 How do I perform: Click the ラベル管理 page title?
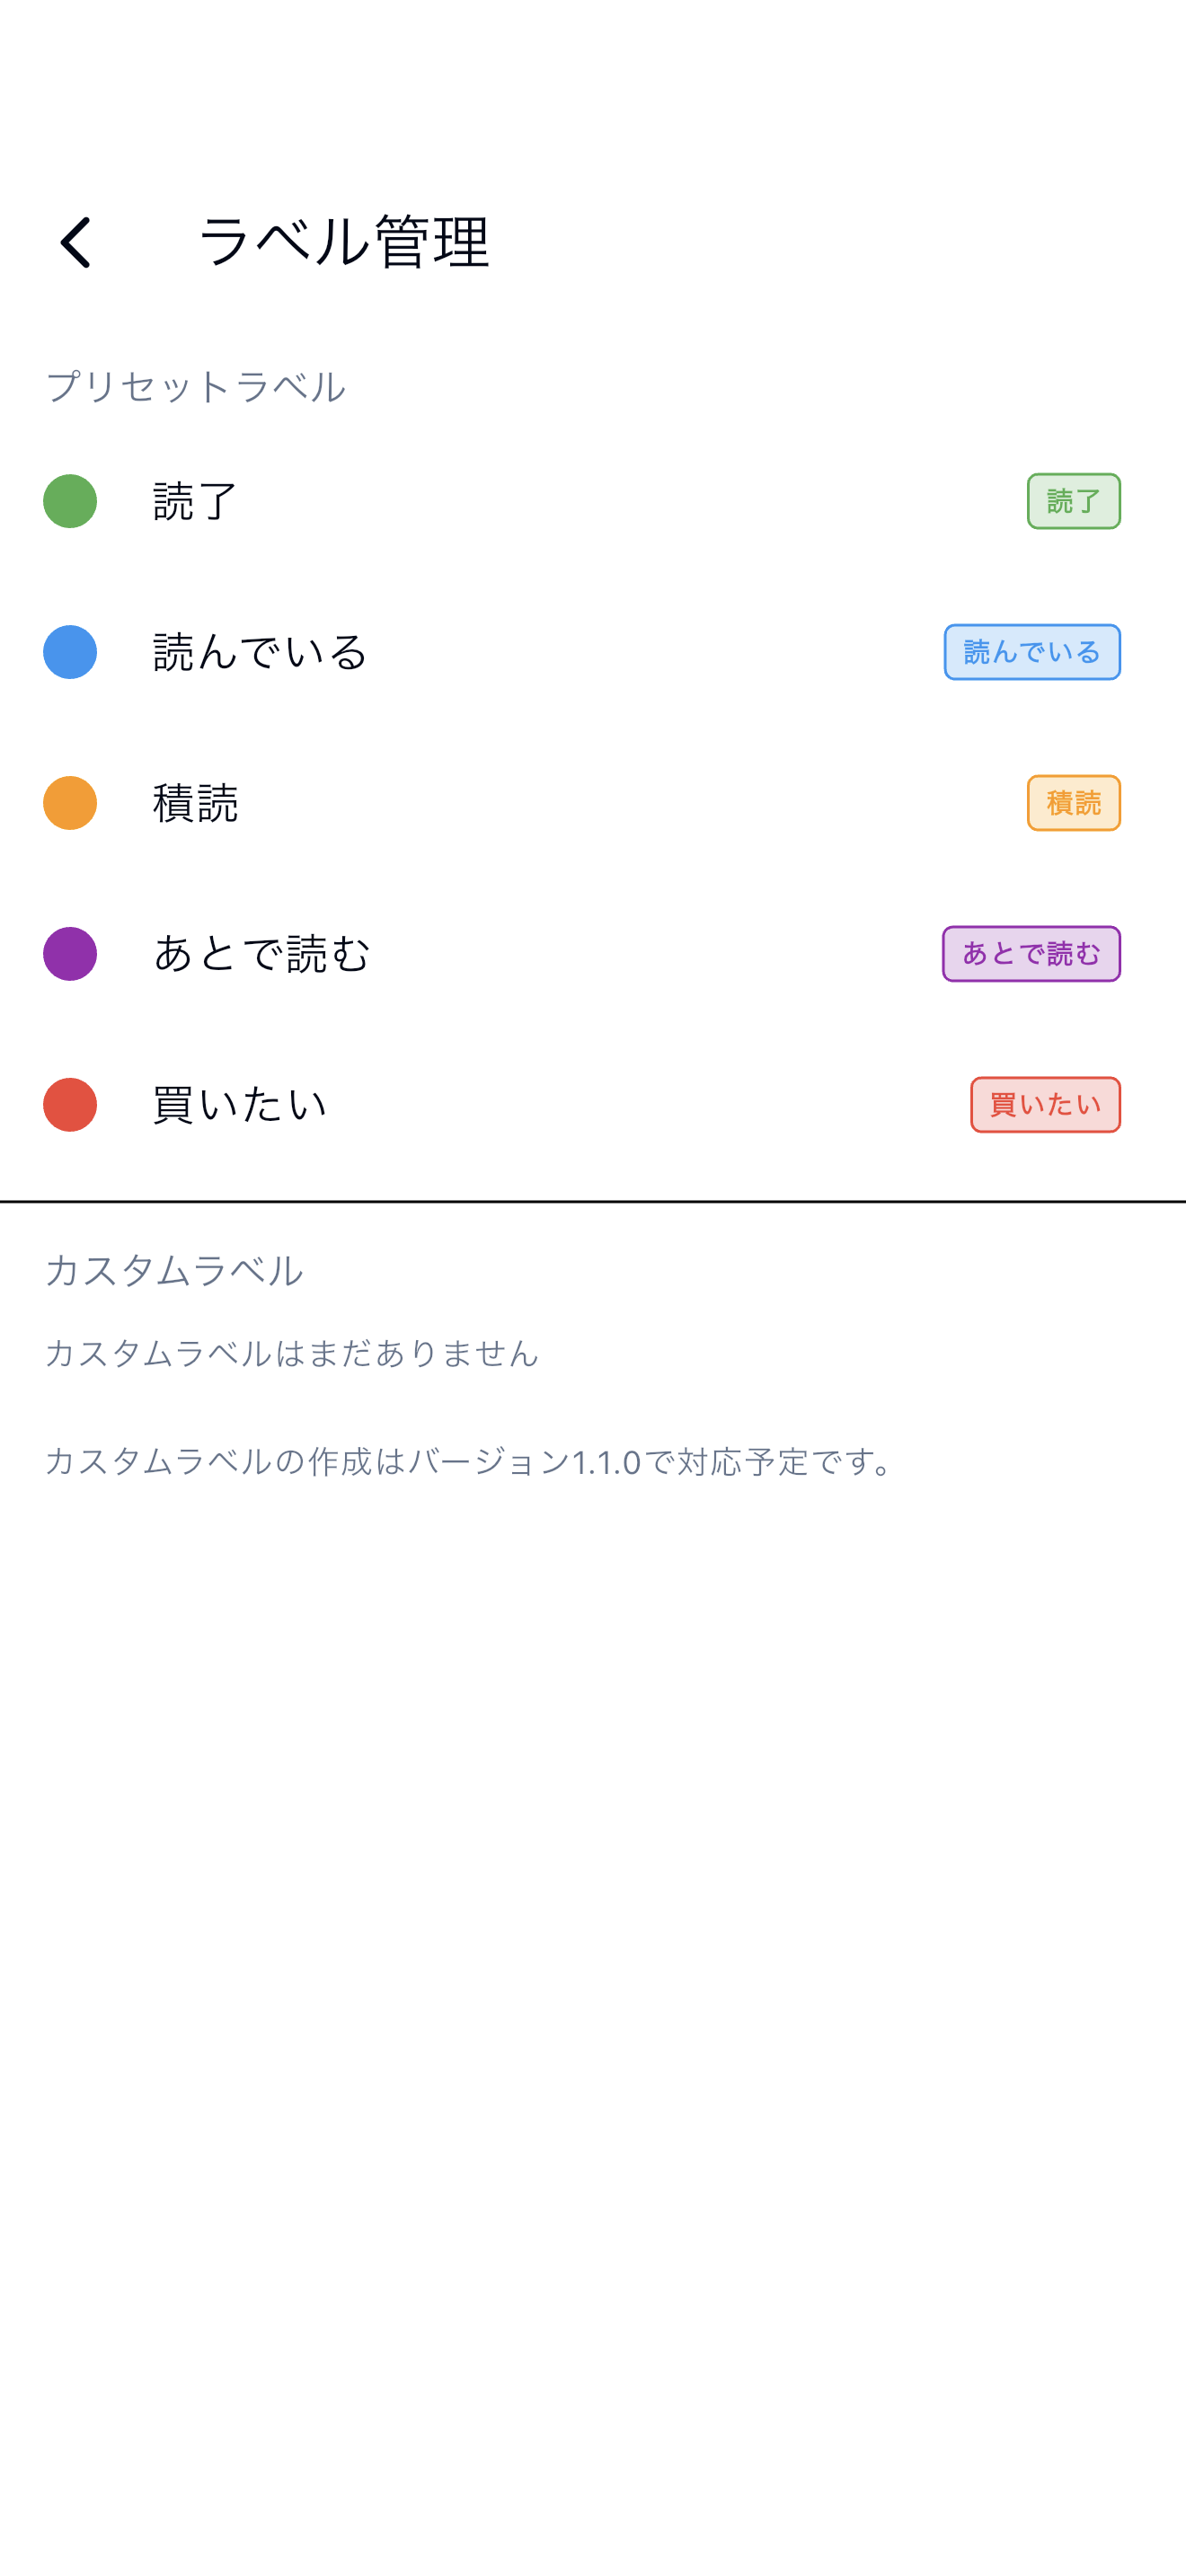[344, 242]
